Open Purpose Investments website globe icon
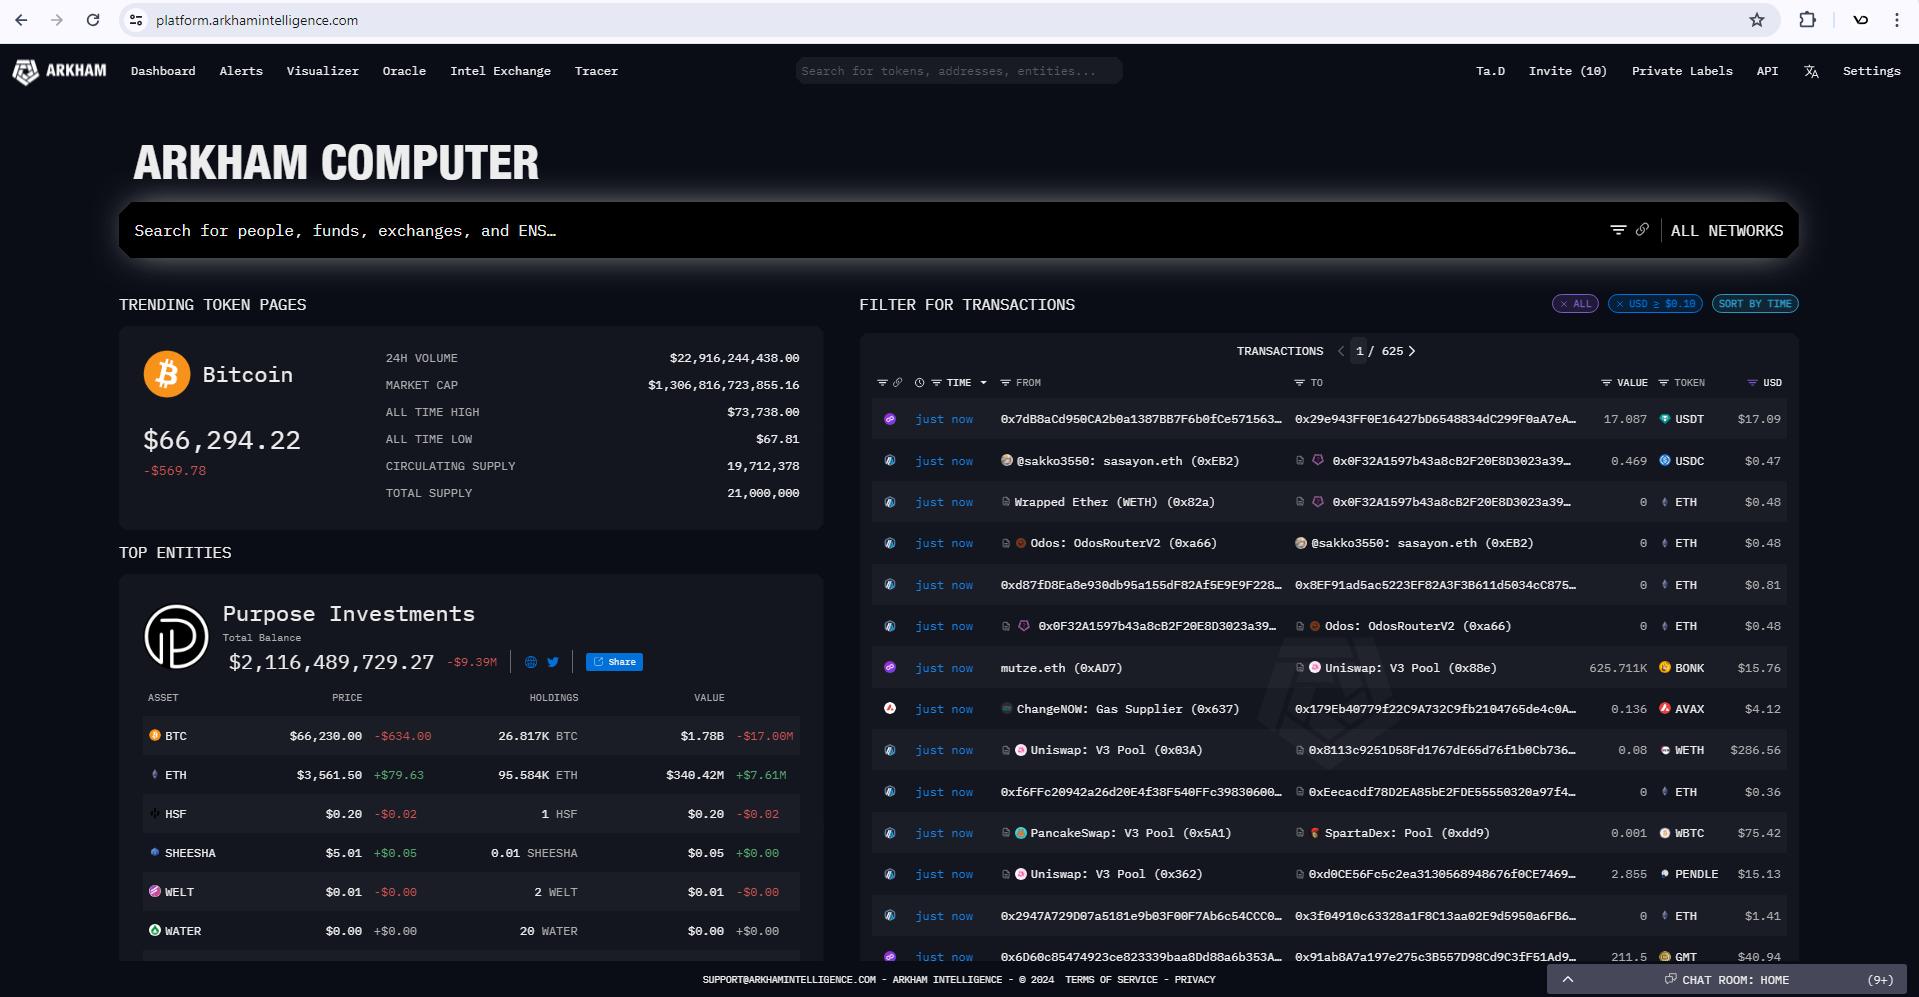 [x=531, y=662]
